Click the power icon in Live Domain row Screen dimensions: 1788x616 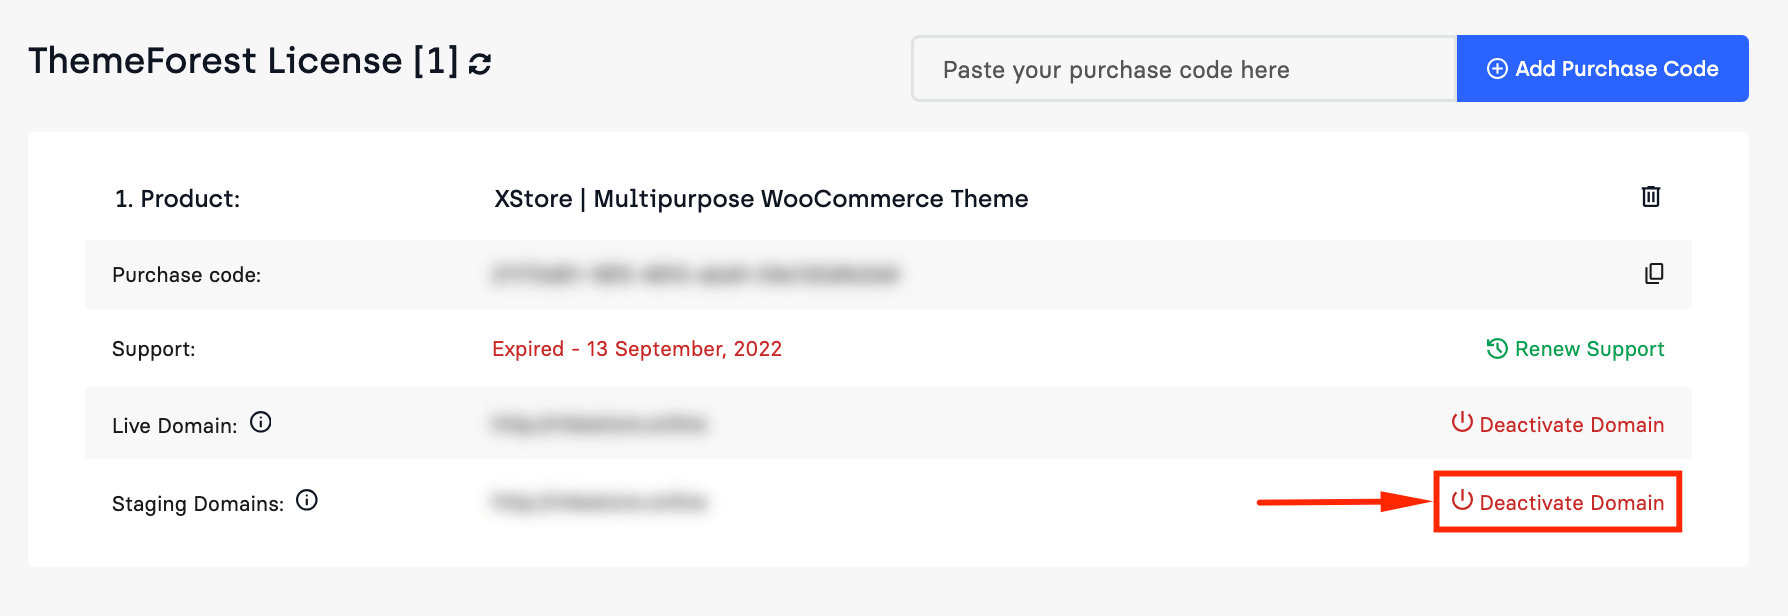(1462, 422)
